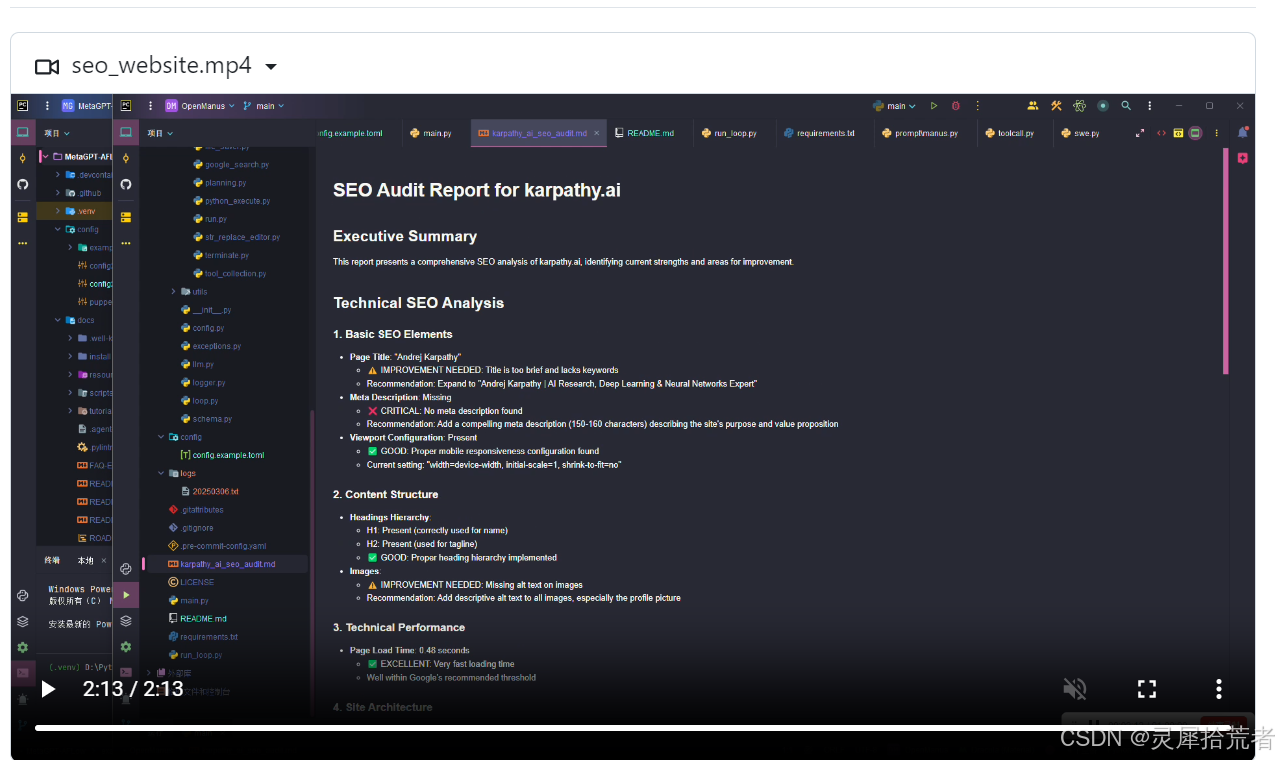The height and width of the screenshot is (760, 1279).
Task: Open terminate.py in the project tree
Action: click(220, 256)
